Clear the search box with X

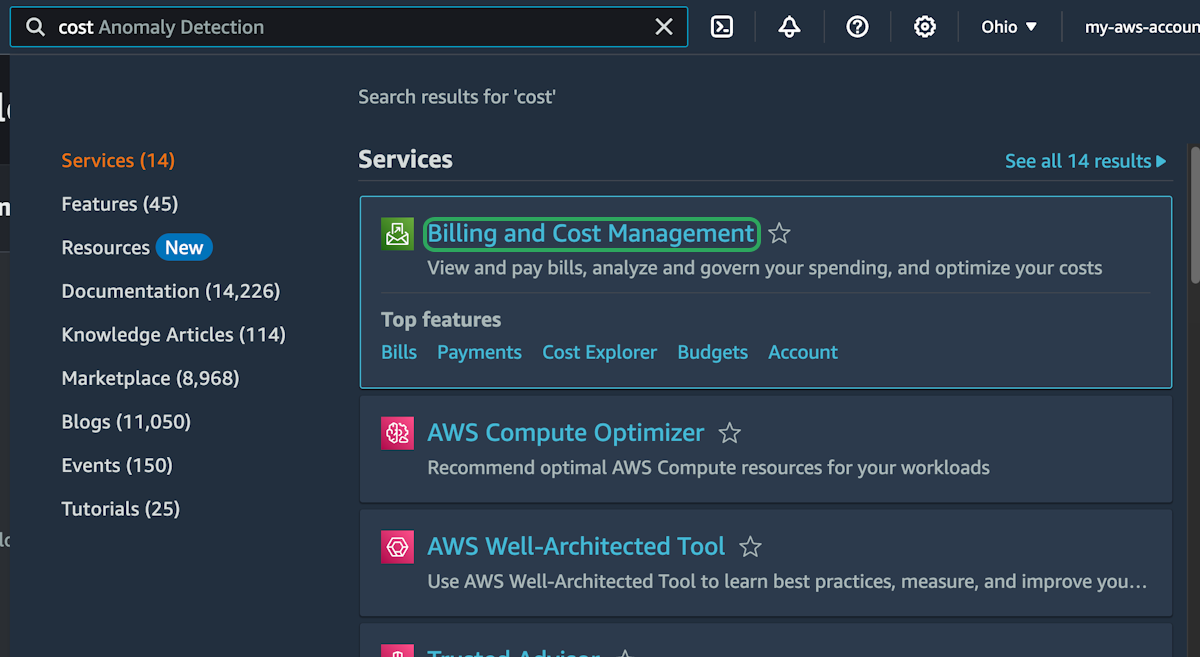point(664,27)
